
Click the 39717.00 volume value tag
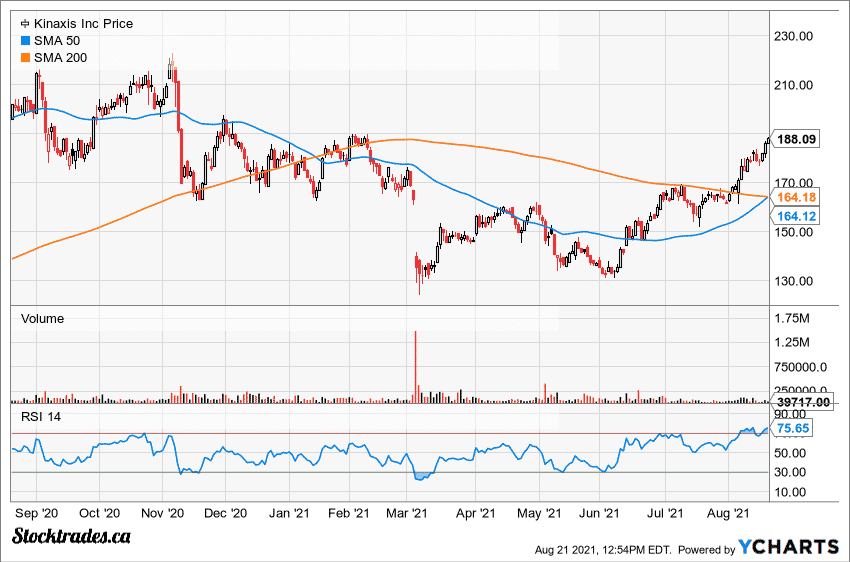click(804, 402)
